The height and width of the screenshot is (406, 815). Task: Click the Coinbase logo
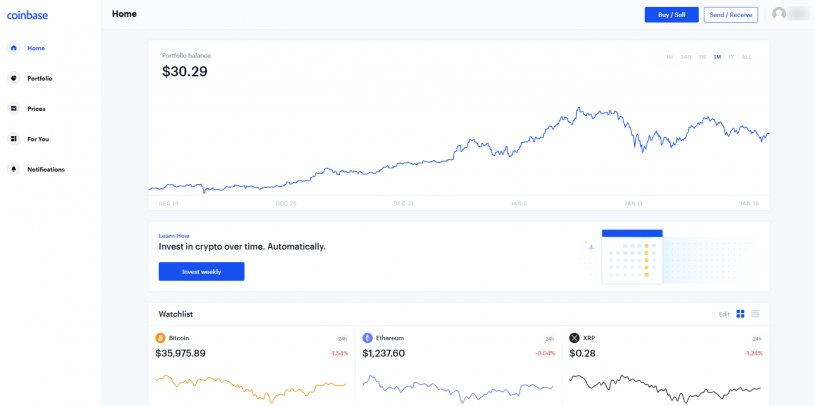click(x=27, y=16)
